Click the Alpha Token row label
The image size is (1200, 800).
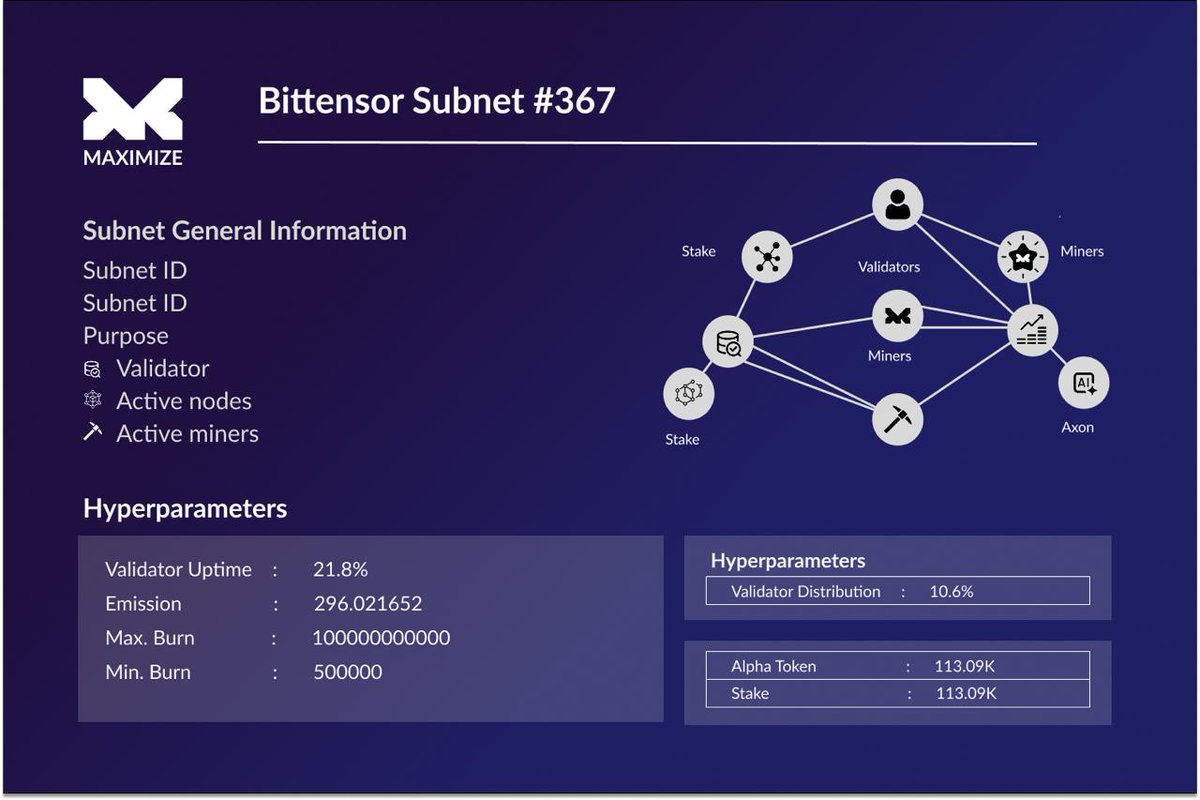pyautogui.click(x=774, y=666)
